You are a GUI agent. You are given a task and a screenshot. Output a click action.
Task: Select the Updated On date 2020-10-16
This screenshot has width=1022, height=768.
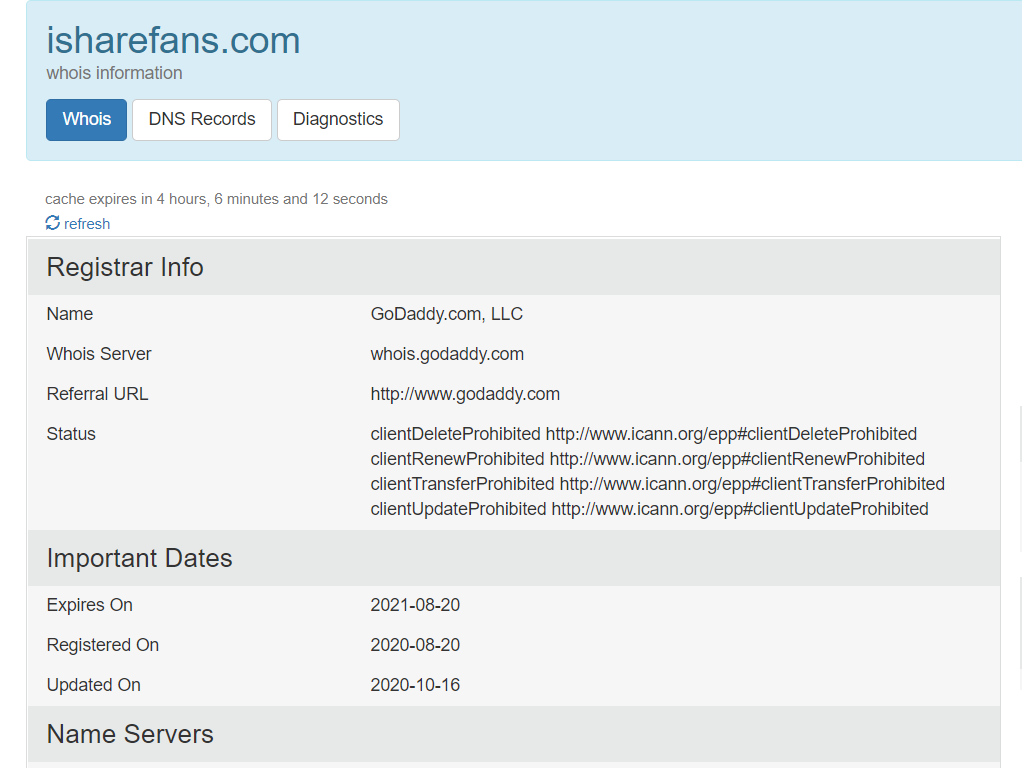[x=415, y=685]
